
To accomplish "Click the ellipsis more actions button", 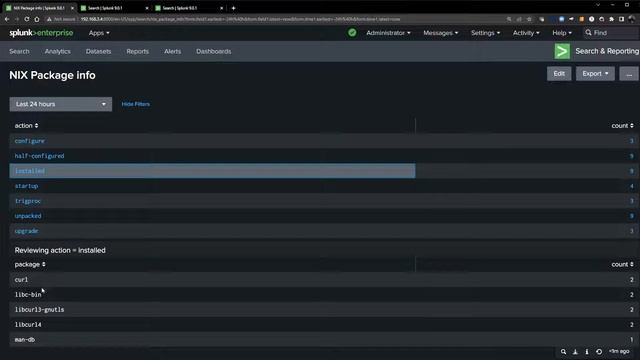I will (629, 73).
